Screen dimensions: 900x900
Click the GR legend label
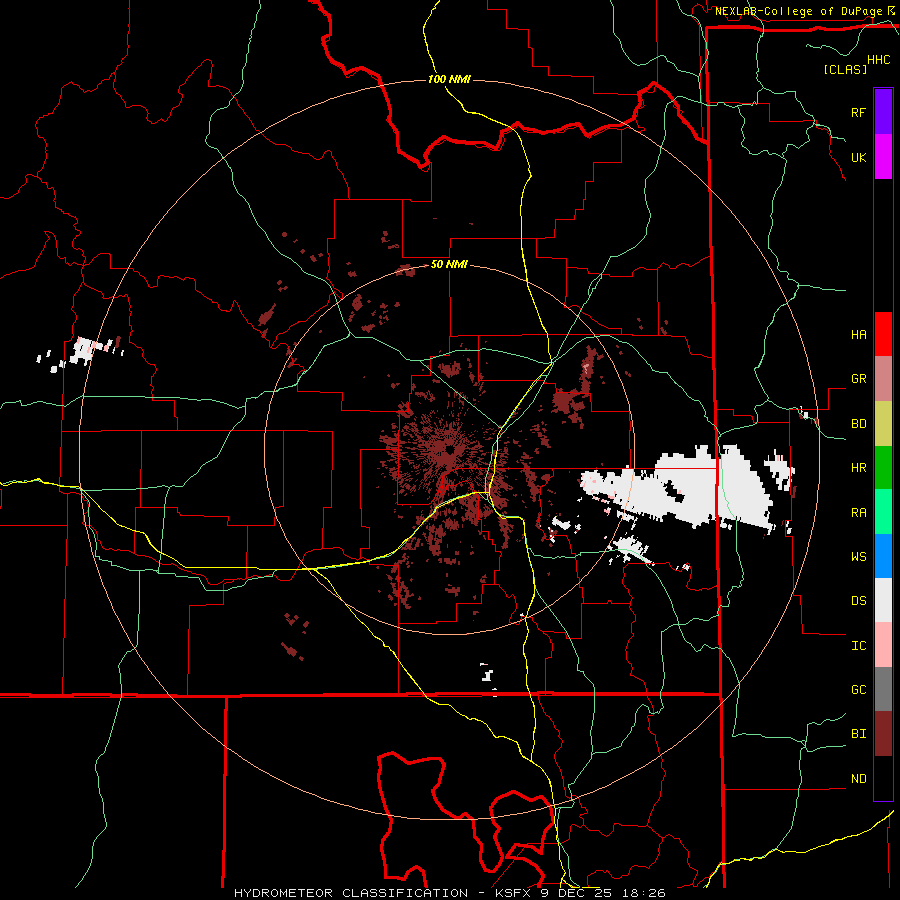coord(858,379)
